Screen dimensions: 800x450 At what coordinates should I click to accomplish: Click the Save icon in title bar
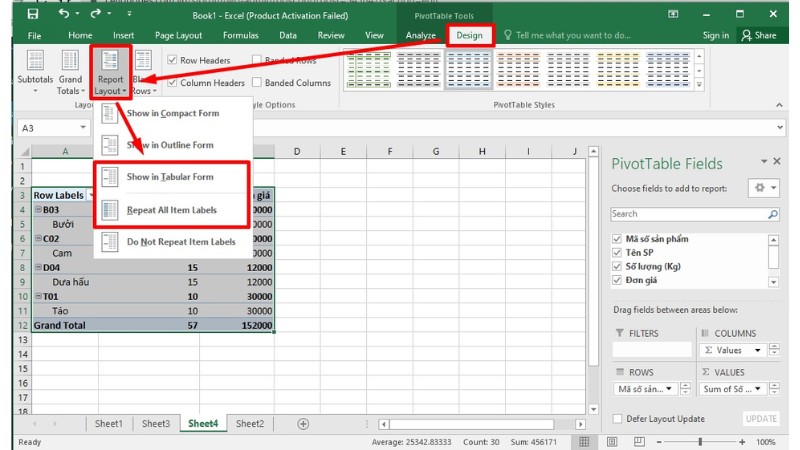click(33, 14)
